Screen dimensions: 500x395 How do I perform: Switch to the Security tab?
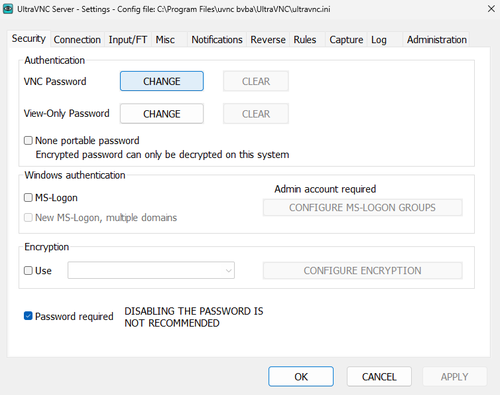click(29, 39)
